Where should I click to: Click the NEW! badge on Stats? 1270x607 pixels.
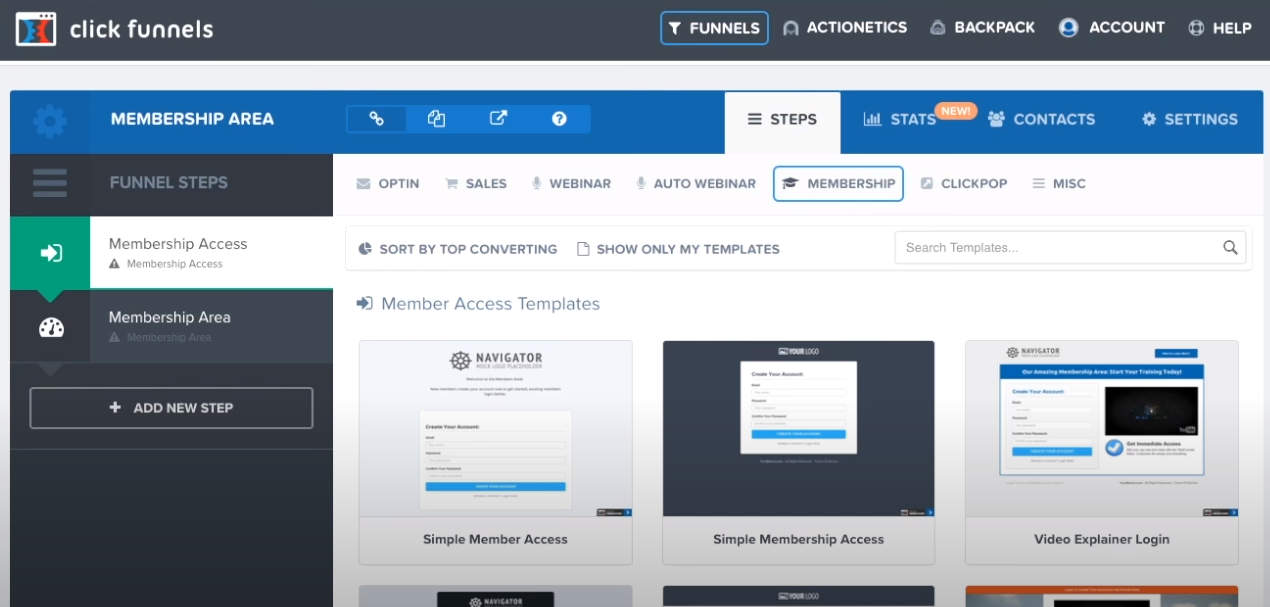point(956,111)
